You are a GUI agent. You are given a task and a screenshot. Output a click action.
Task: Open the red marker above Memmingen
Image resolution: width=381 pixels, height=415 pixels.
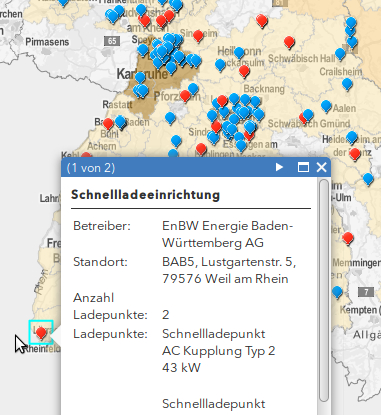(x=348, y=238)
